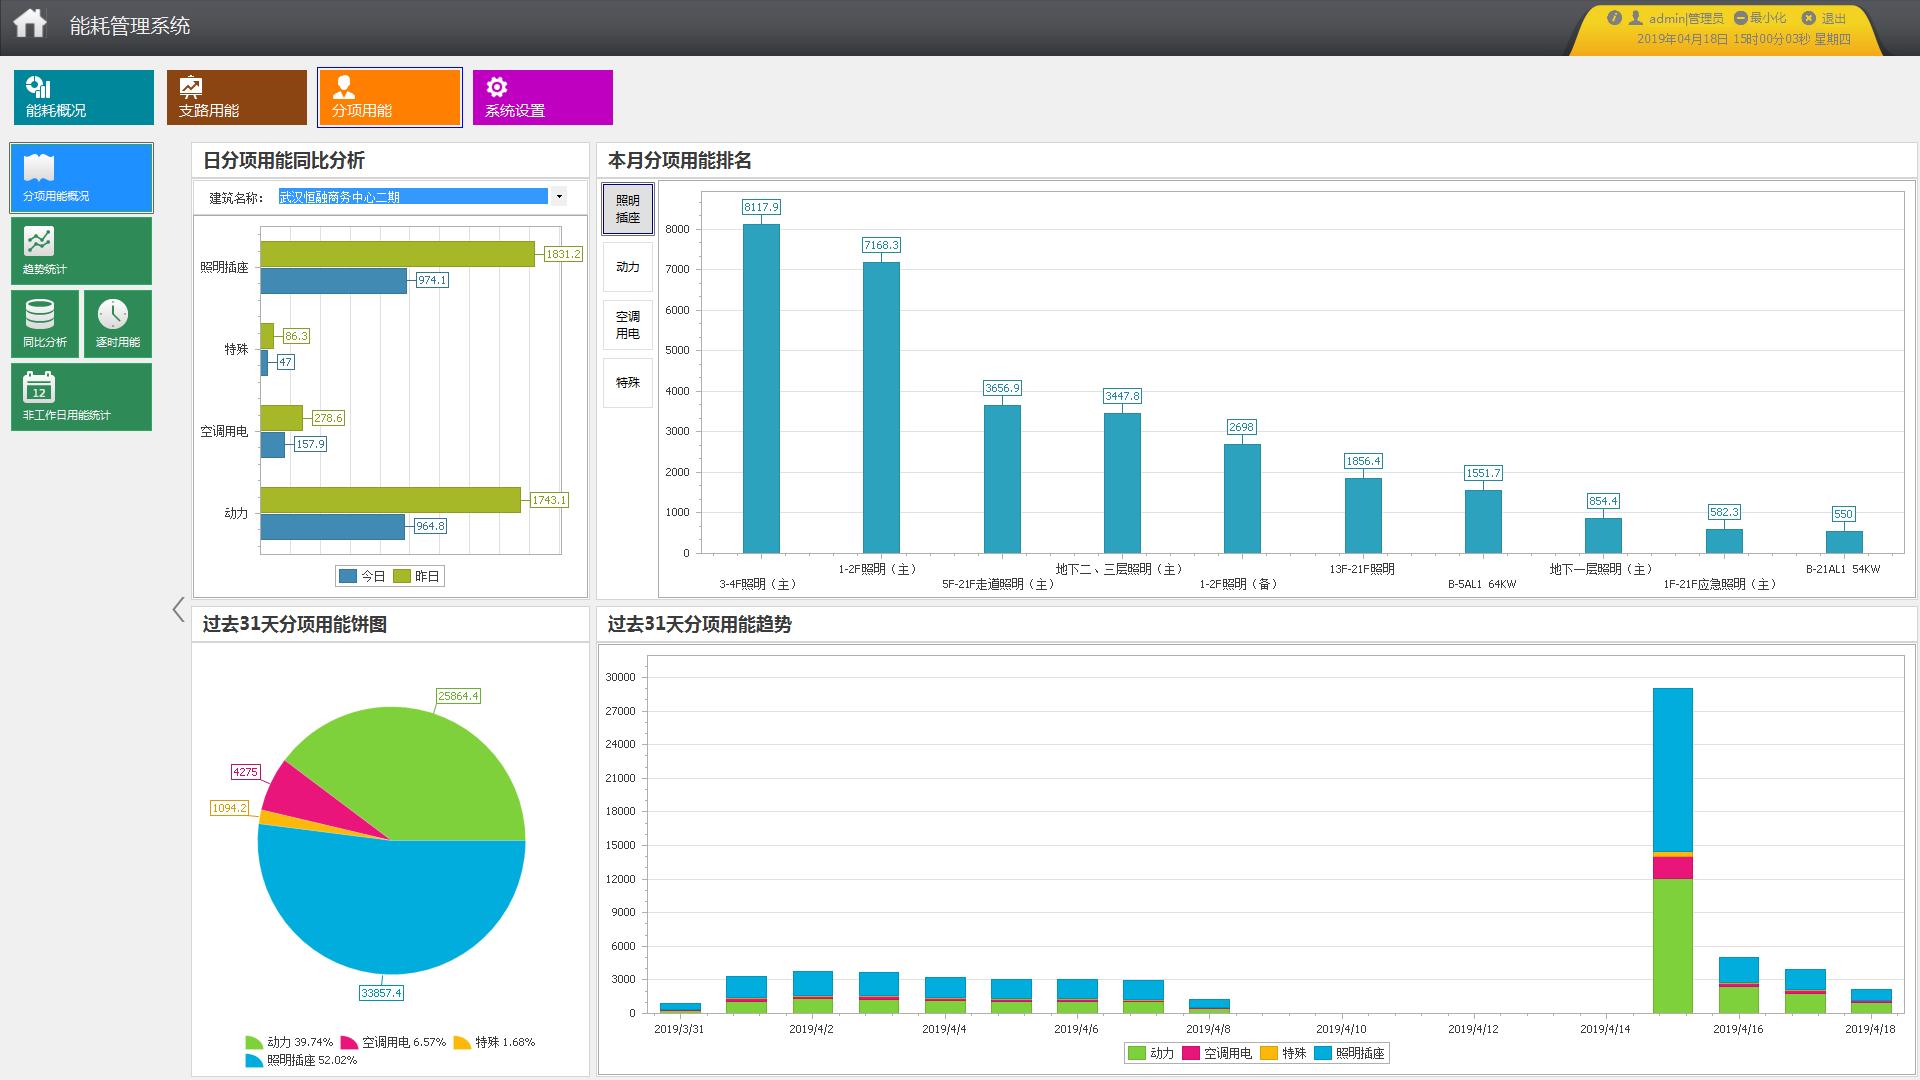
Task: Click the 最小化 minimize button
Action: click(1761, 18)
